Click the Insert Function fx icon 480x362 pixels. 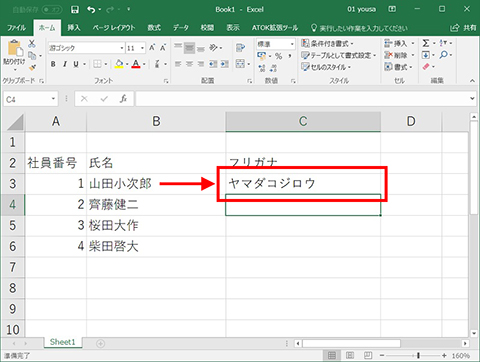pos(124,99)
